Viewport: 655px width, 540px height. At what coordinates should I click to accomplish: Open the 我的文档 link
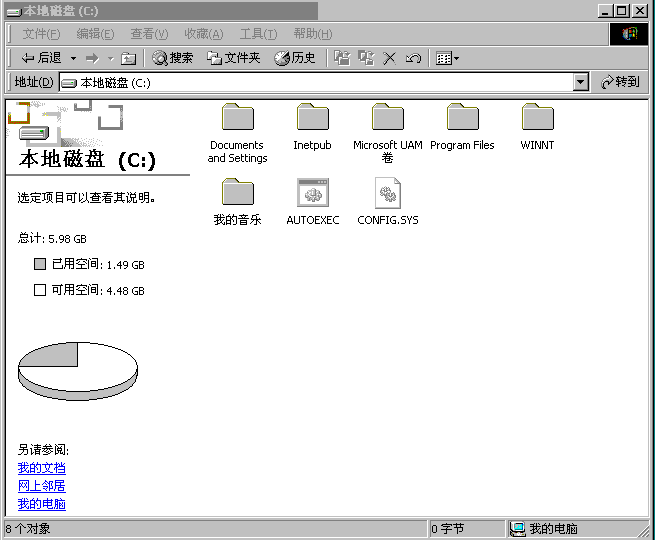[x=42, y=468]
